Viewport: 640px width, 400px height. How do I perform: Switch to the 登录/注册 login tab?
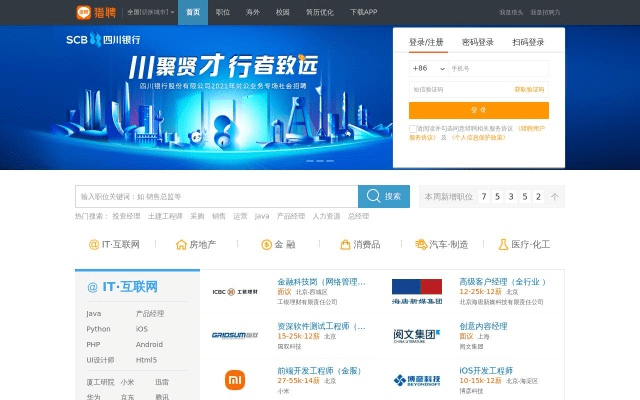(426, 42)
